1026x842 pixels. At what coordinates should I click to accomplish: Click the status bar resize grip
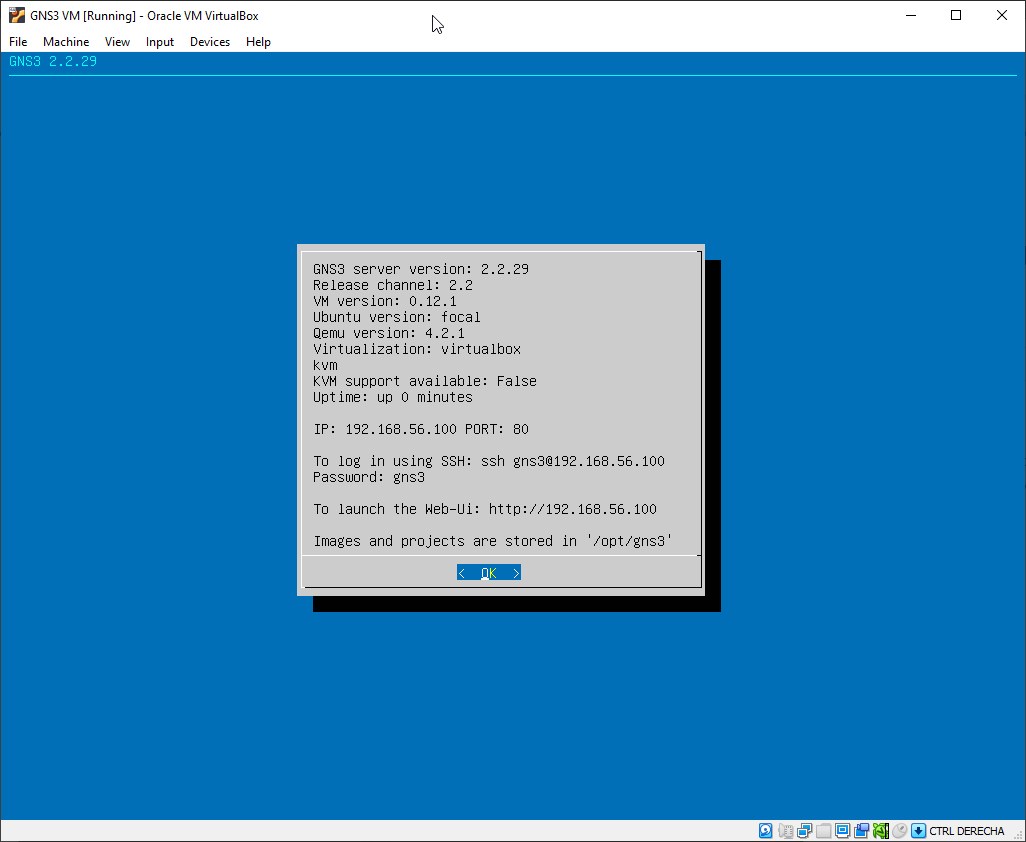click(1018, 833)
